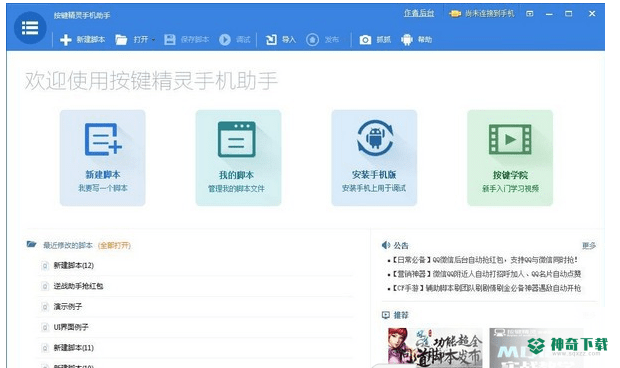
Task: Click the 新建脚本 toolbar label
Action: 91,40
